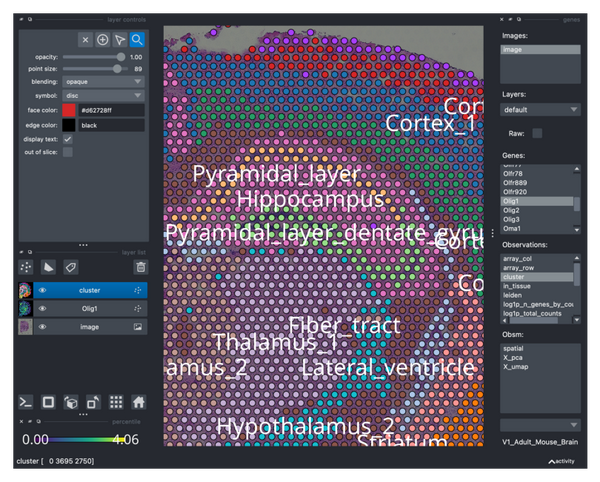Open the blending mode dropdown
600x482 pixels.
click(x=103, y=83)
